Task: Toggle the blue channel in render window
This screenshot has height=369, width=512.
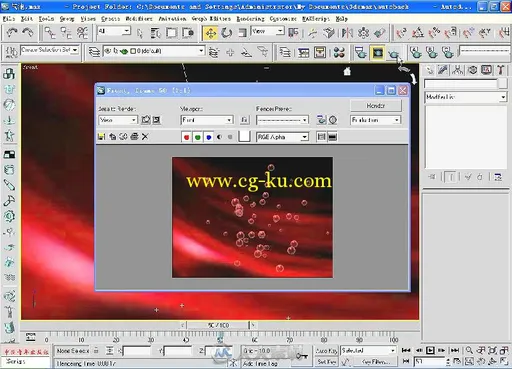Action: coord(209,137)
